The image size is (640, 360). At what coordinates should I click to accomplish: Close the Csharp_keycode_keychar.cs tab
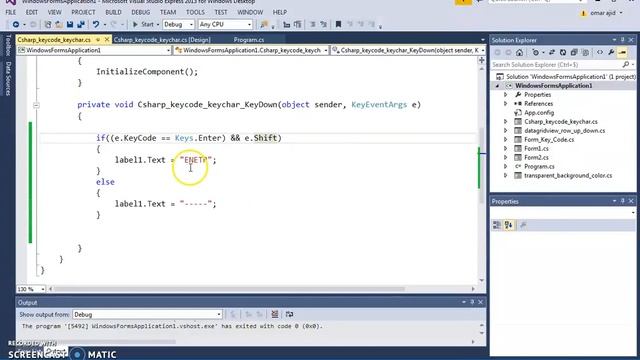click(107, 40)
